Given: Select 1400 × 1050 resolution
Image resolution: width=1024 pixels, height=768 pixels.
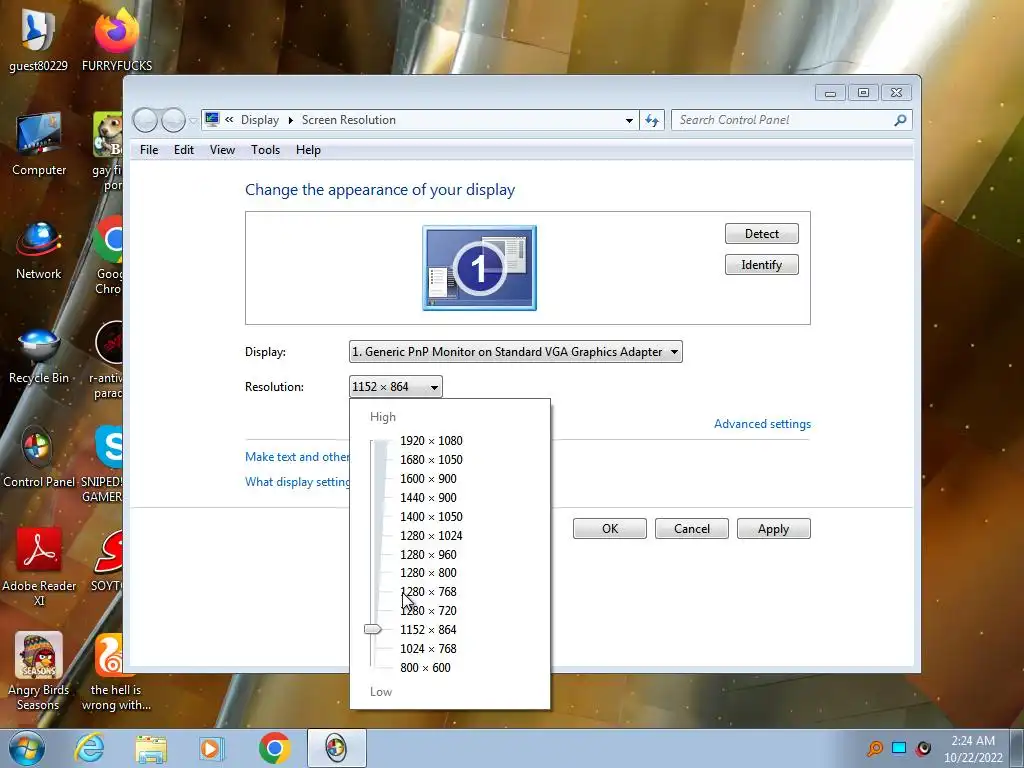Looking at the screenshot, I should click(x=431, y=517).
